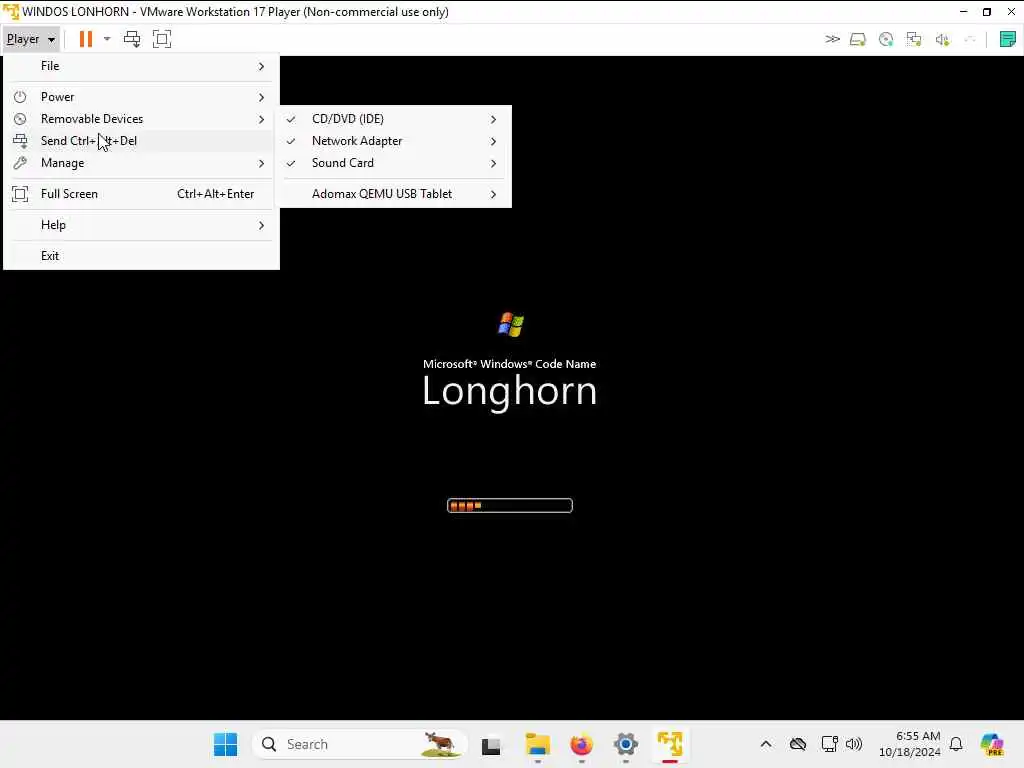Toggle the Sound Card connected checkmark
The height and width of the screenshot is (768, 1024).
(291, 163)
